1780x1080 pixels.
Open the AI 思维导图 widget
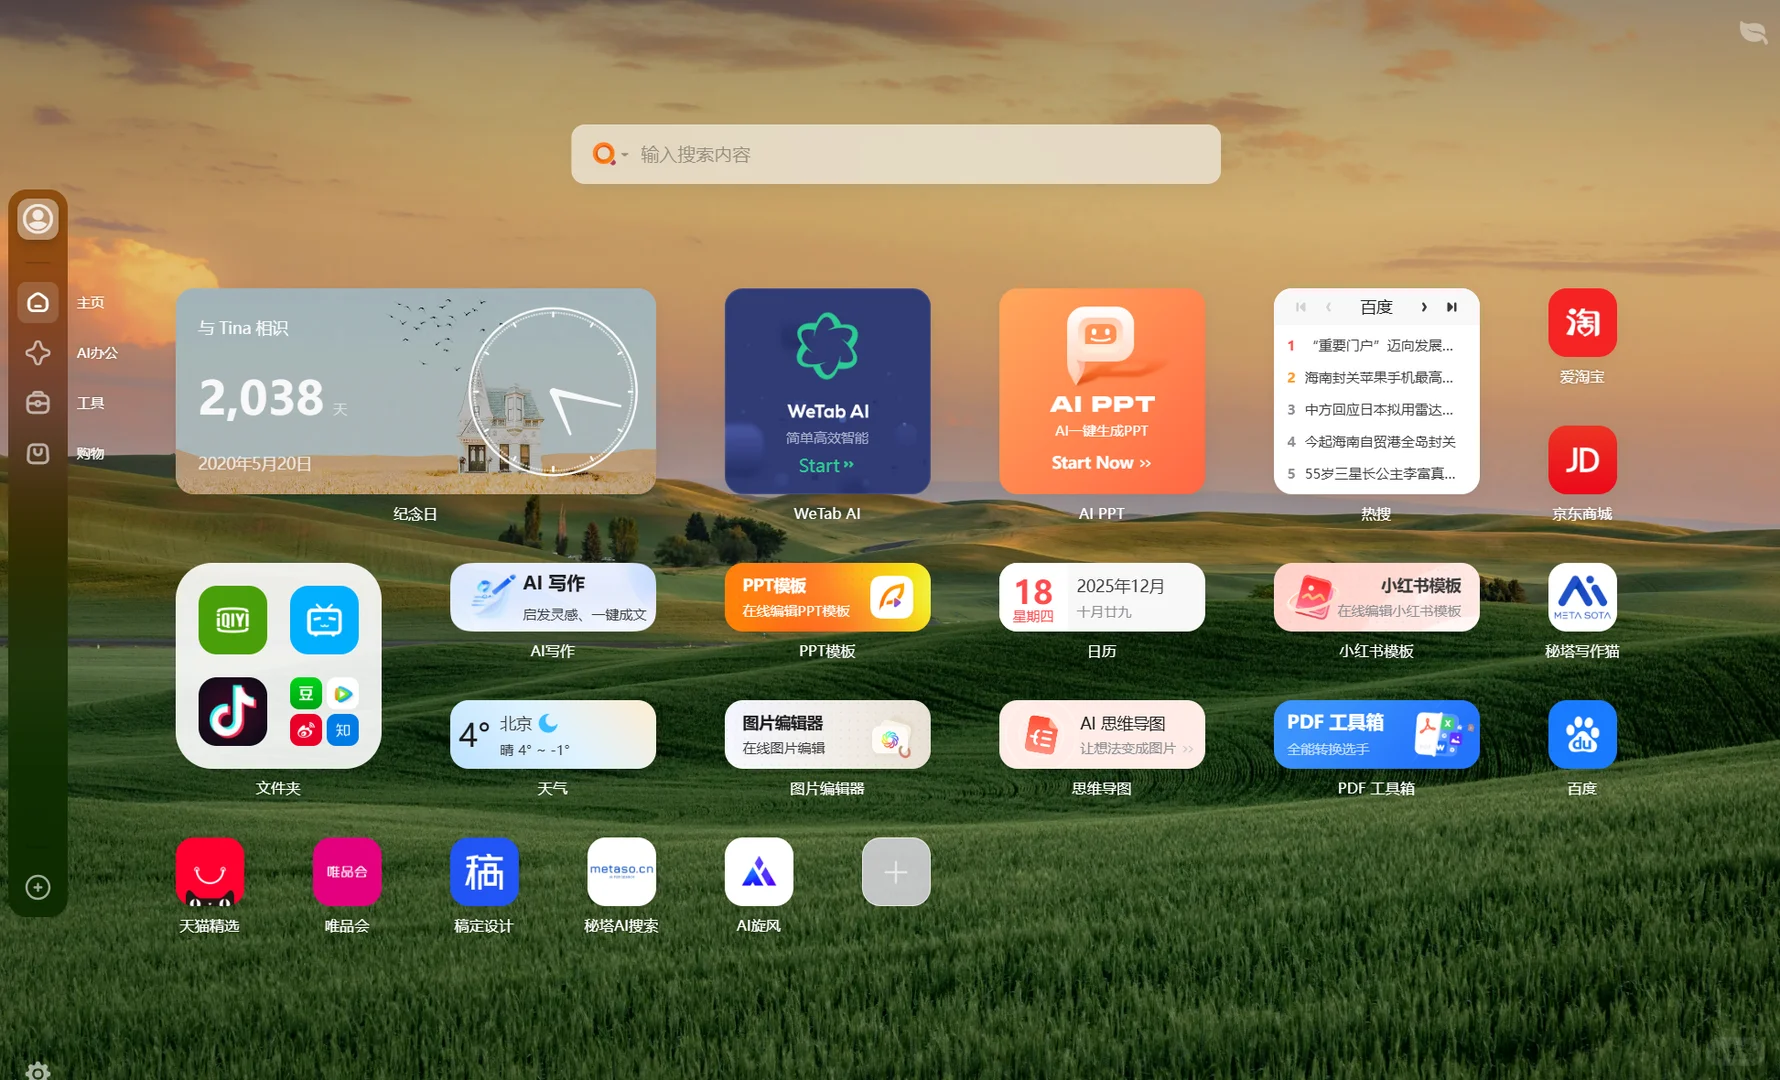[1102, 735]
